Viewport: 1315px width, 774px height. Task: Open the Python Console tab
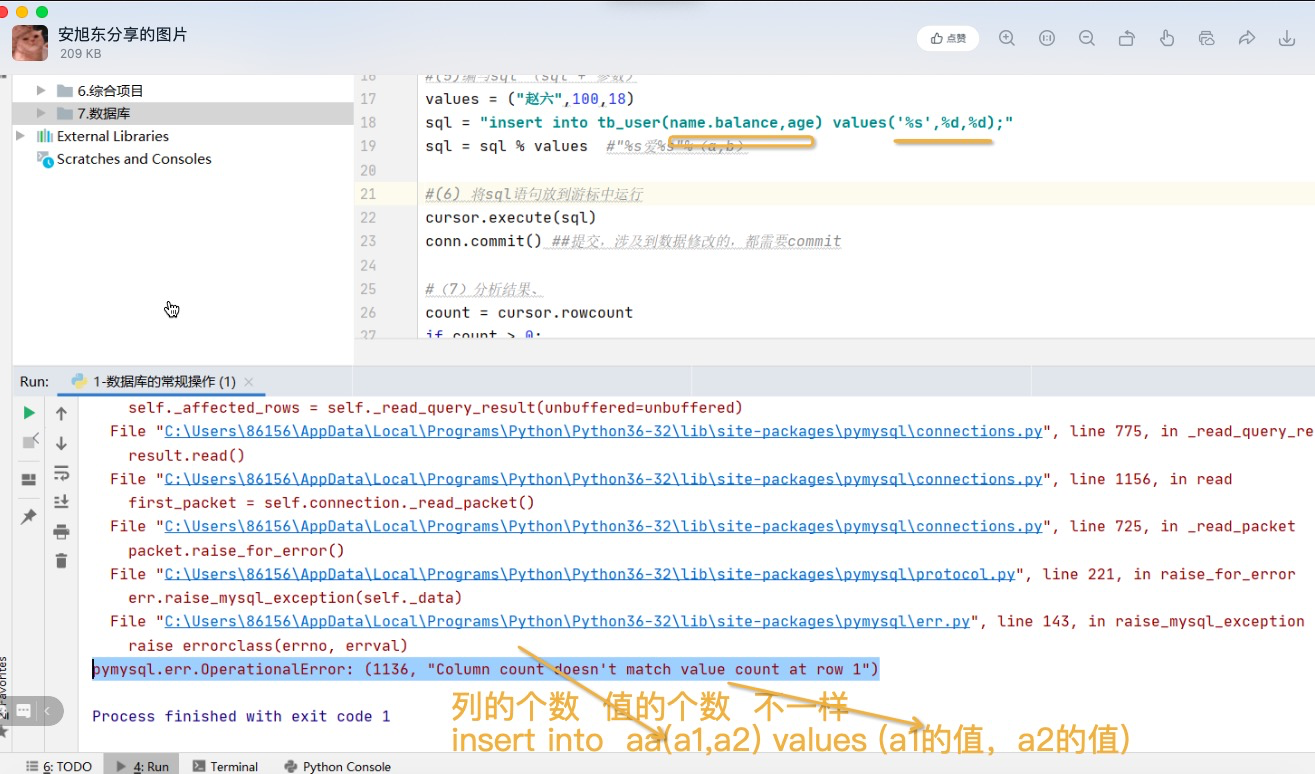[x=338, y=766]
